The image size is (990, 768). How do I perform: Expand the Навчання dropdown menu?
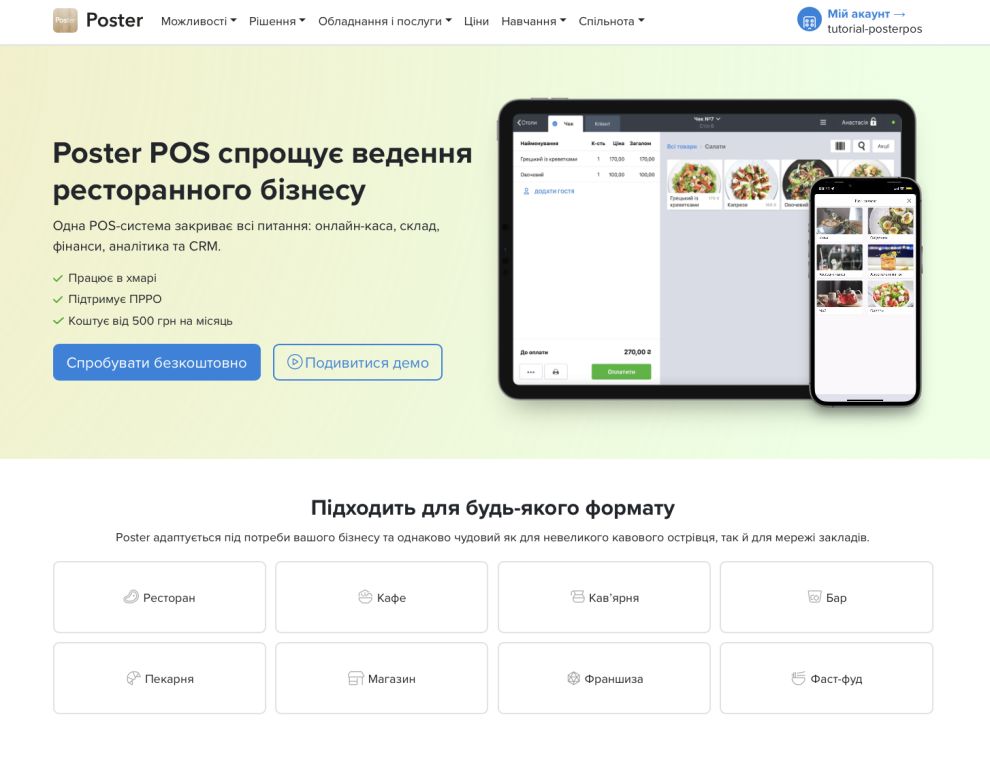534,21
